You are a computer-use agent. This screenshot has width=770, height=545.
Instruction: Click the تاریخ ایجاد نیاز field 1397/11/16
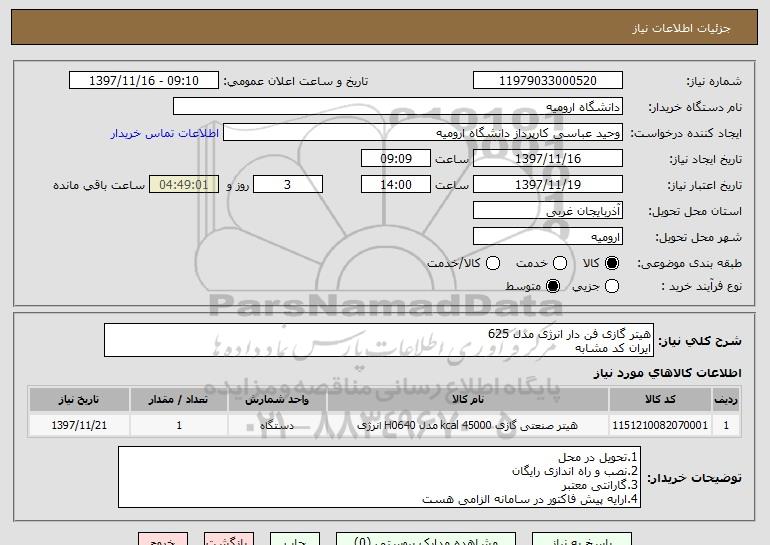coord(548,159)
